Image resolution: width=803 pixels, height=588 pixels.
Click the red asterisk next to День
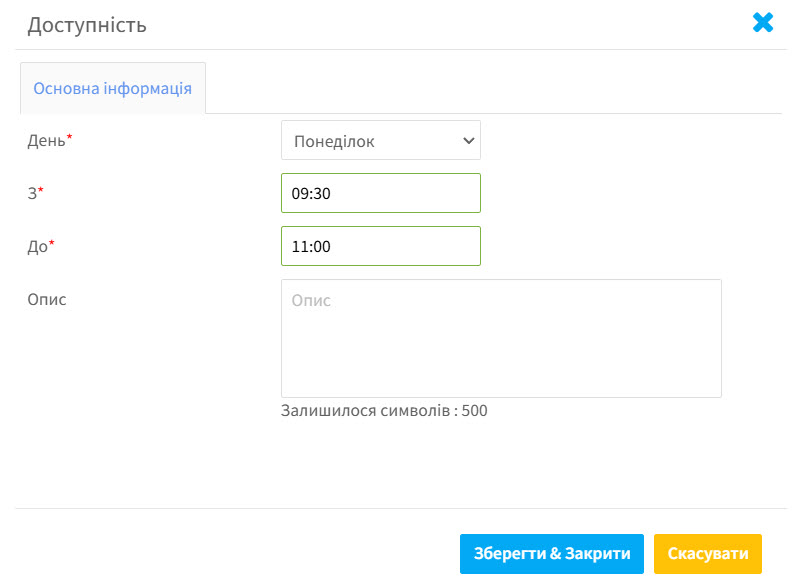(x=70, y=137)
